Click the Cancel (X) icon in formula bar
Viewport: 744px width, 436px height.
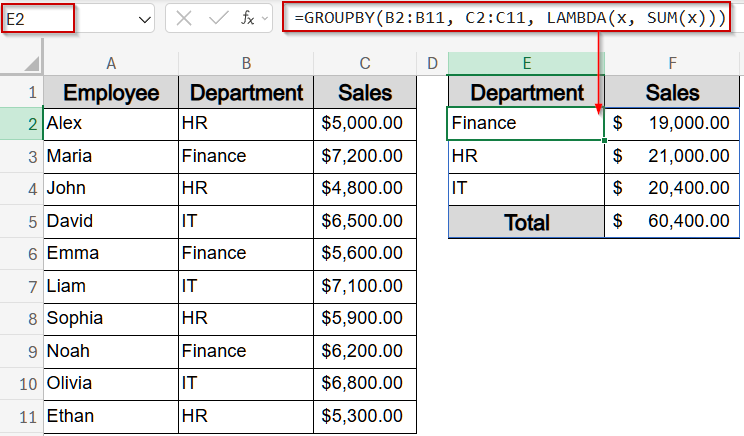point(184,18)
